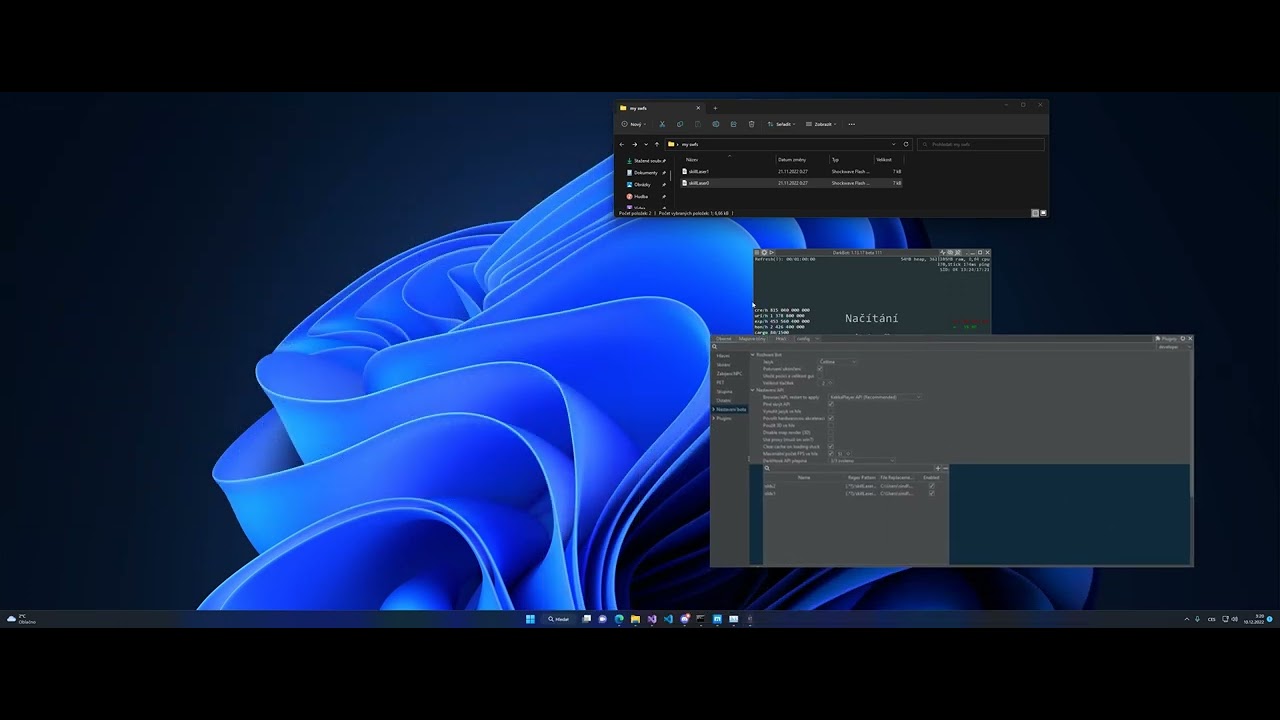Open the Browser API dropdown
The width and height of the screenshot is (1280, 720).
pos(875,397)
